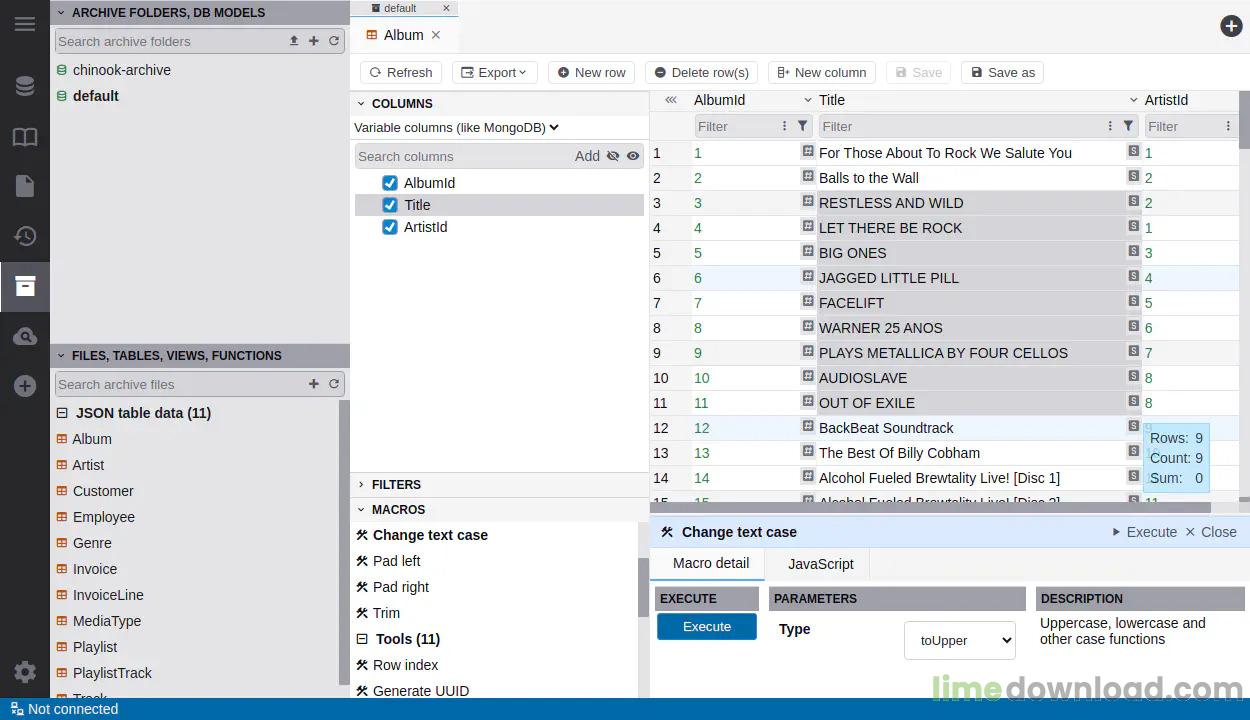Collapse the Tools (11) macro group
Image resolution: width=1250 pixels, height=720 pixels.
point(362,639)
